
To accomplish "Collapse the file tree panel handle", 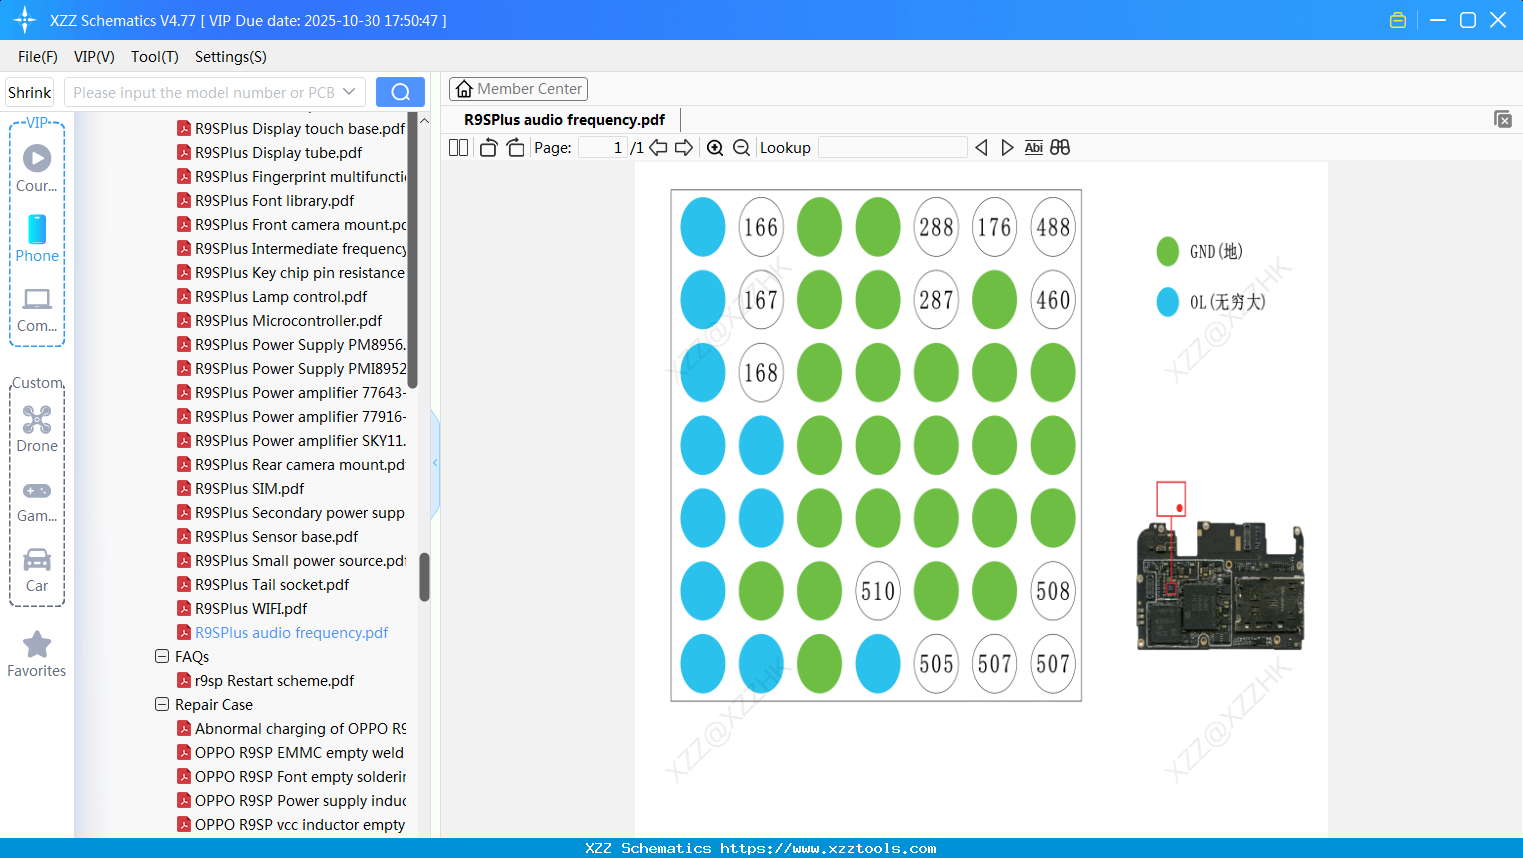I will (435, 463).
